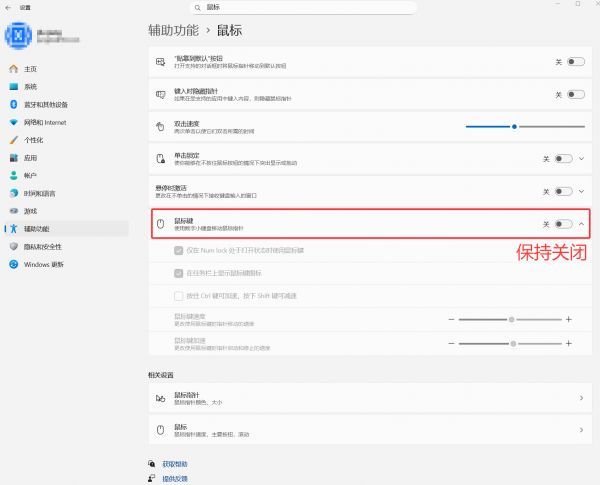Click the search field containing 鼠标
Screen dimensions: 600x485
(x=303, y=8)
